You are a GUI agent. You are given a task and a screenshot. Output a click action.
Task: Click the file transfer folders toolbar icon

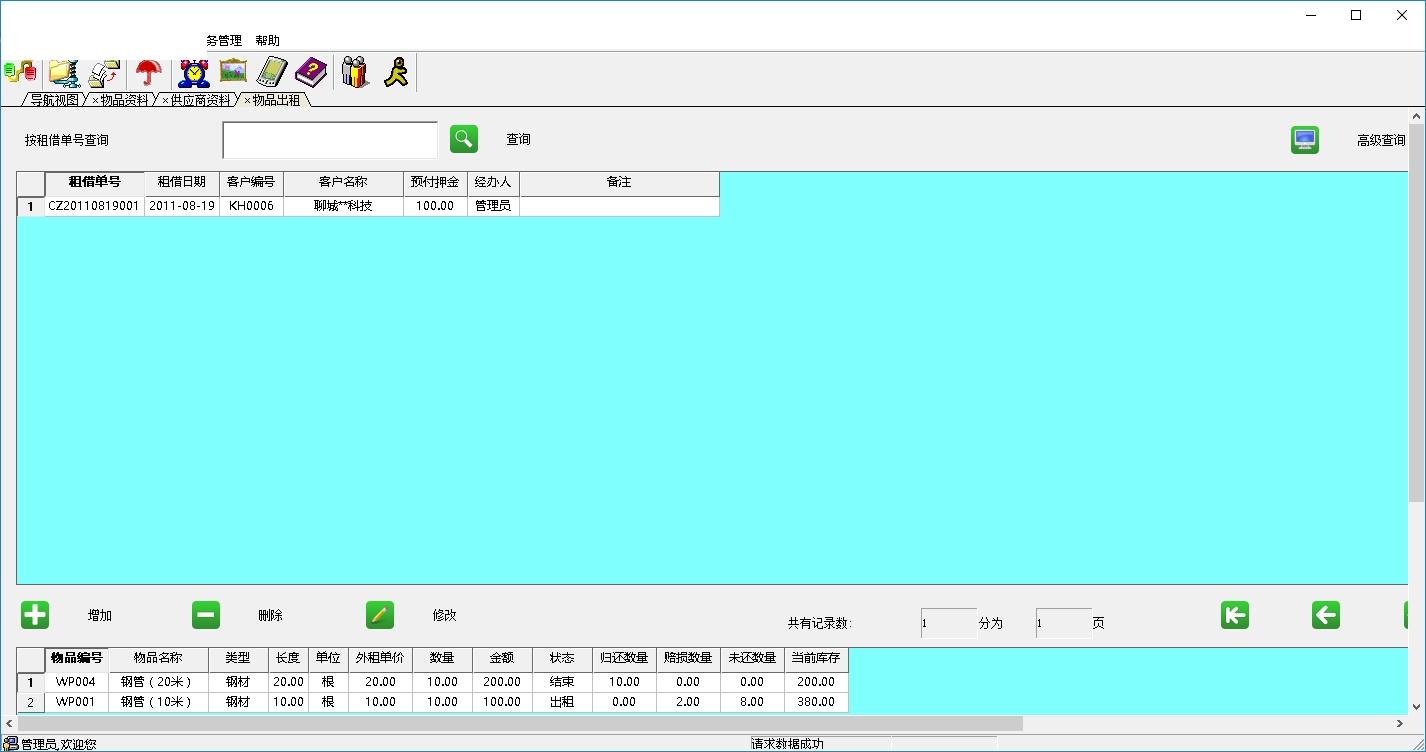[105, 72]
